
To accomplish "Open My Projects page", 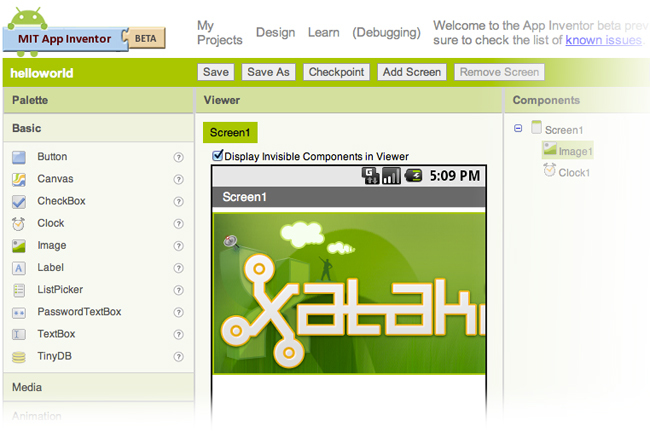I will point(220,33).
